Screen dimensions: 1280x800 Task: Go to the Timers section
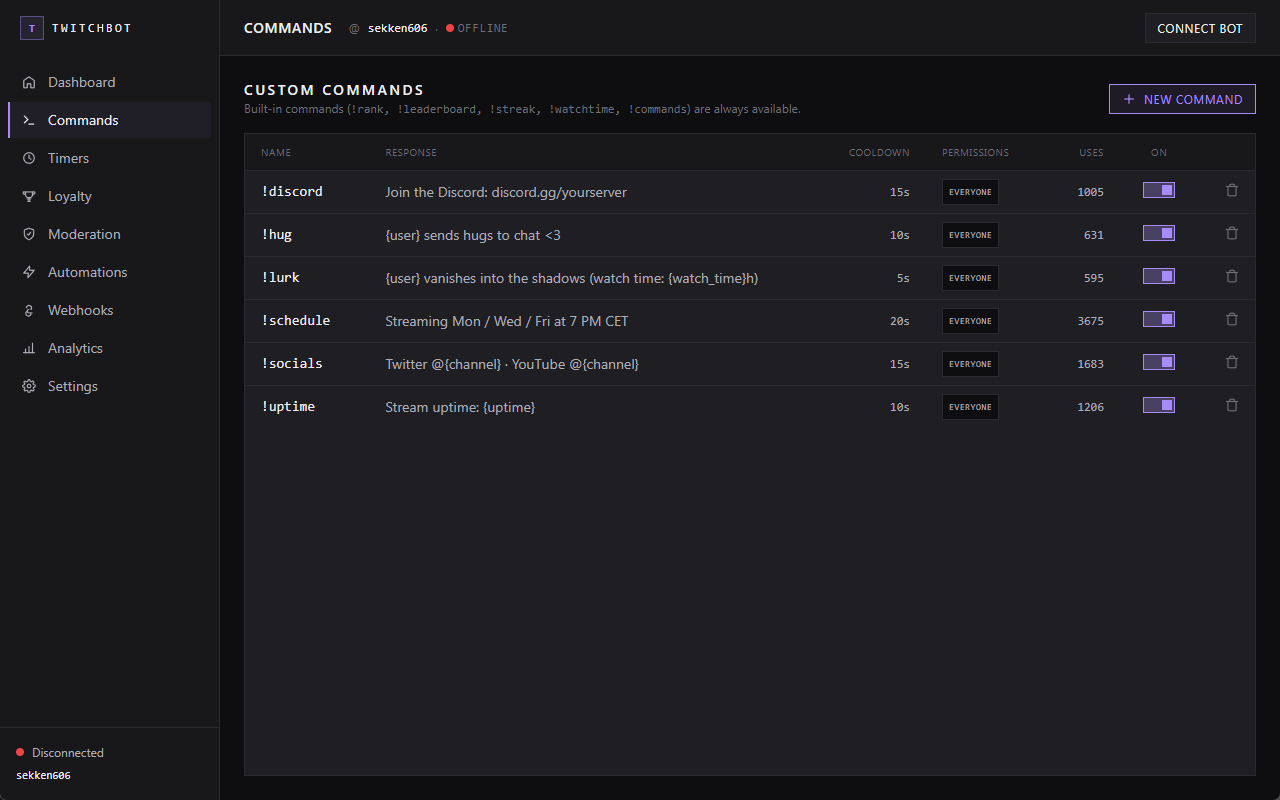click(109, 158)
